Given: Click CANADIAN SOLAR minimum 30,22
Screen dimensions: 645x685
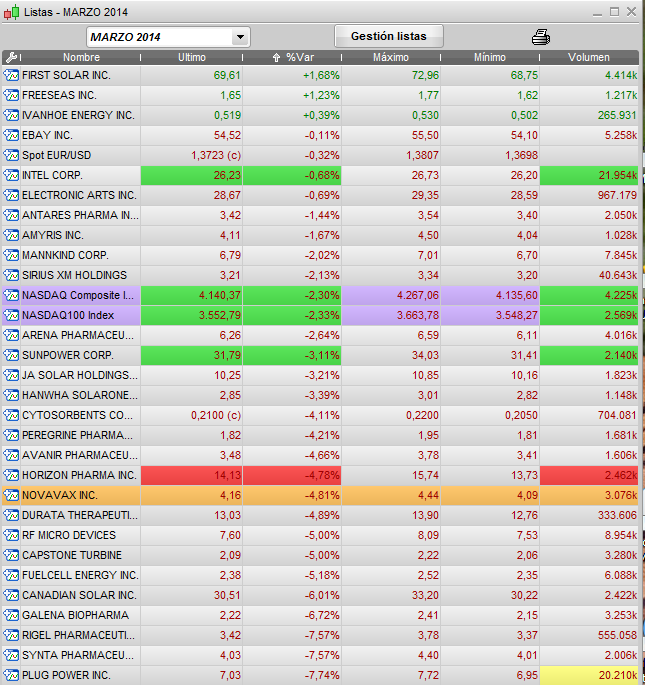Looking at the screenshot, I should coord(490,595).
